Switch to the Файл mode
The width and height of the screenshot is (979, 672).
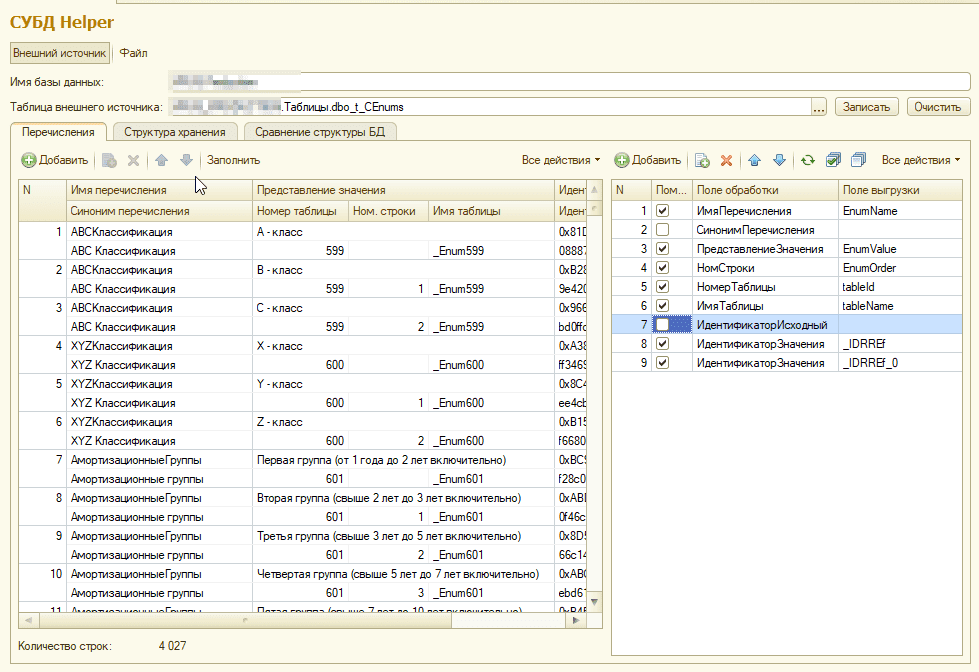pyautogui.click(x=134, y=53)
